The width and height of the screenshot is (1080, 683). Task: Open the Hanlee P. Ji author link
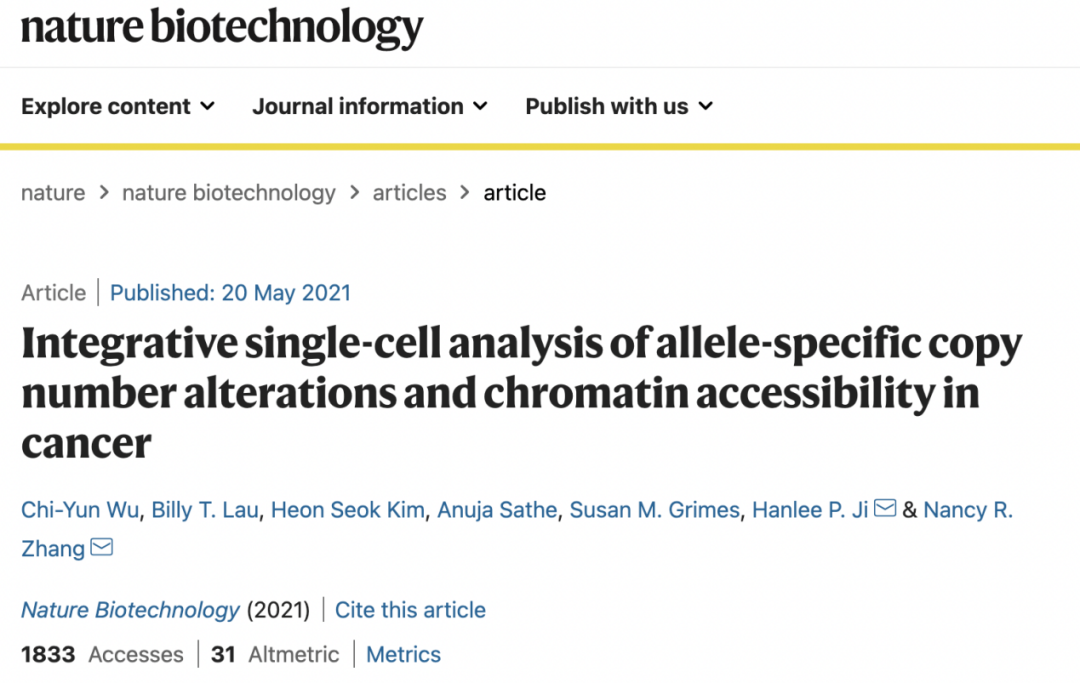[810, 509]
